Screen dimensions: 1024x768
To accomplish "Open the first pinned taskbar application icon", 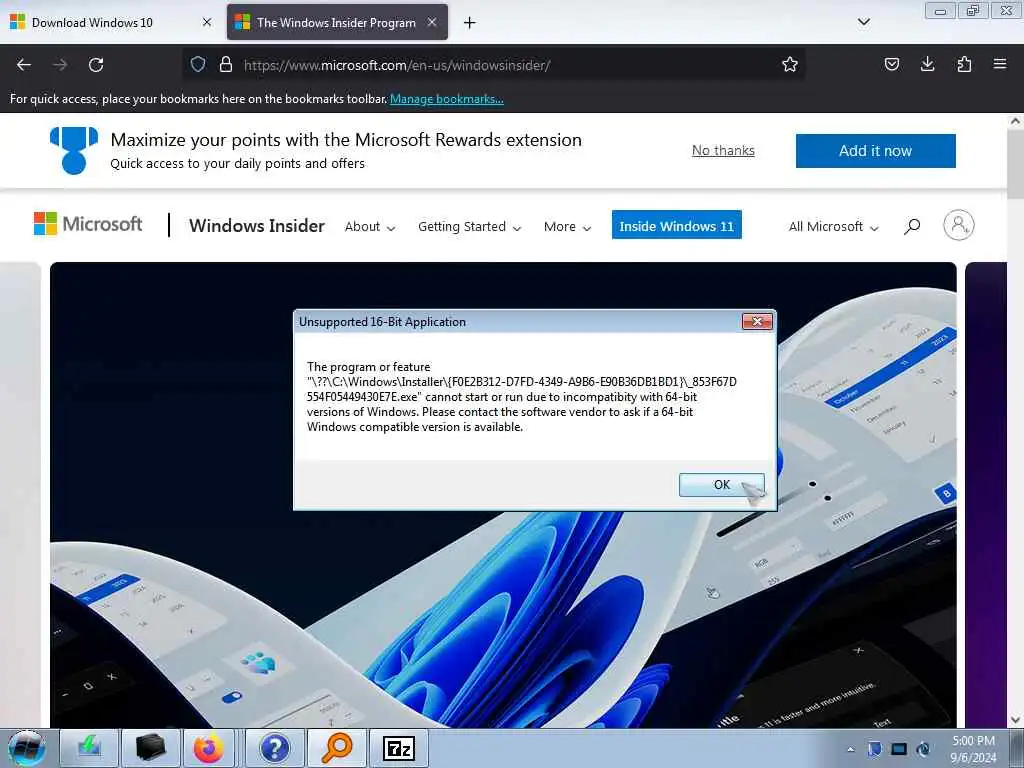I will (88, 748).
